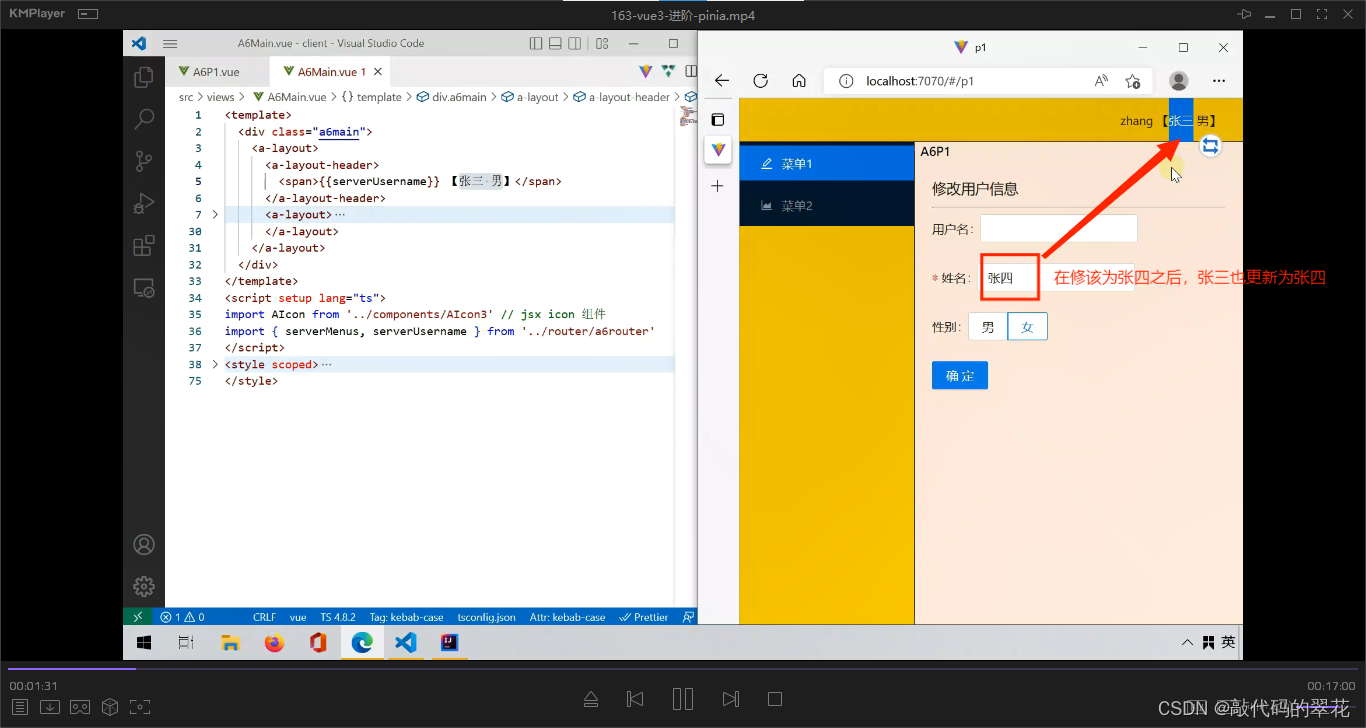The height and width of the screenshot is (728, 1366).
Task: Stop KMPlayer playback
Action: [775, 698]
